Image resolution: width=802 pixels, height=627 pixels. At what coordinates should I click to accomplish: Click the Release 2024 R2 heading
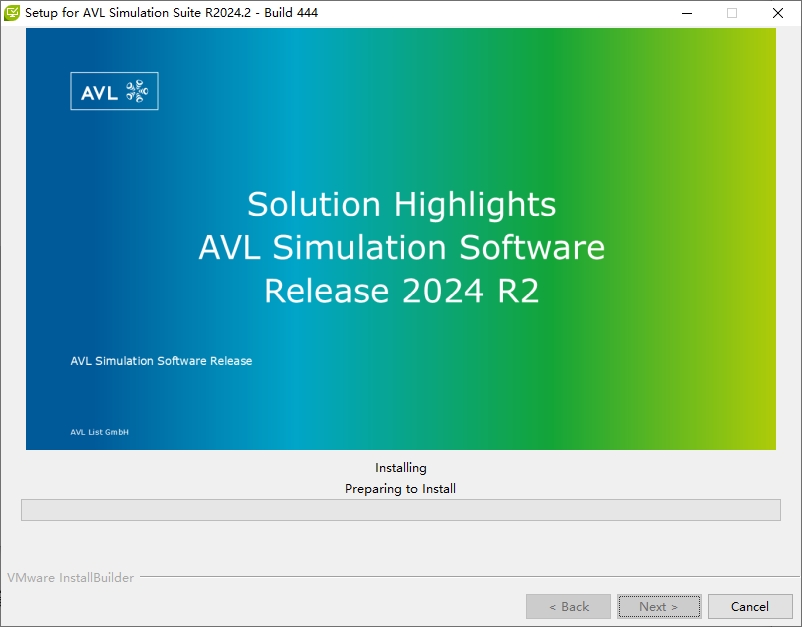pos(401,291)
